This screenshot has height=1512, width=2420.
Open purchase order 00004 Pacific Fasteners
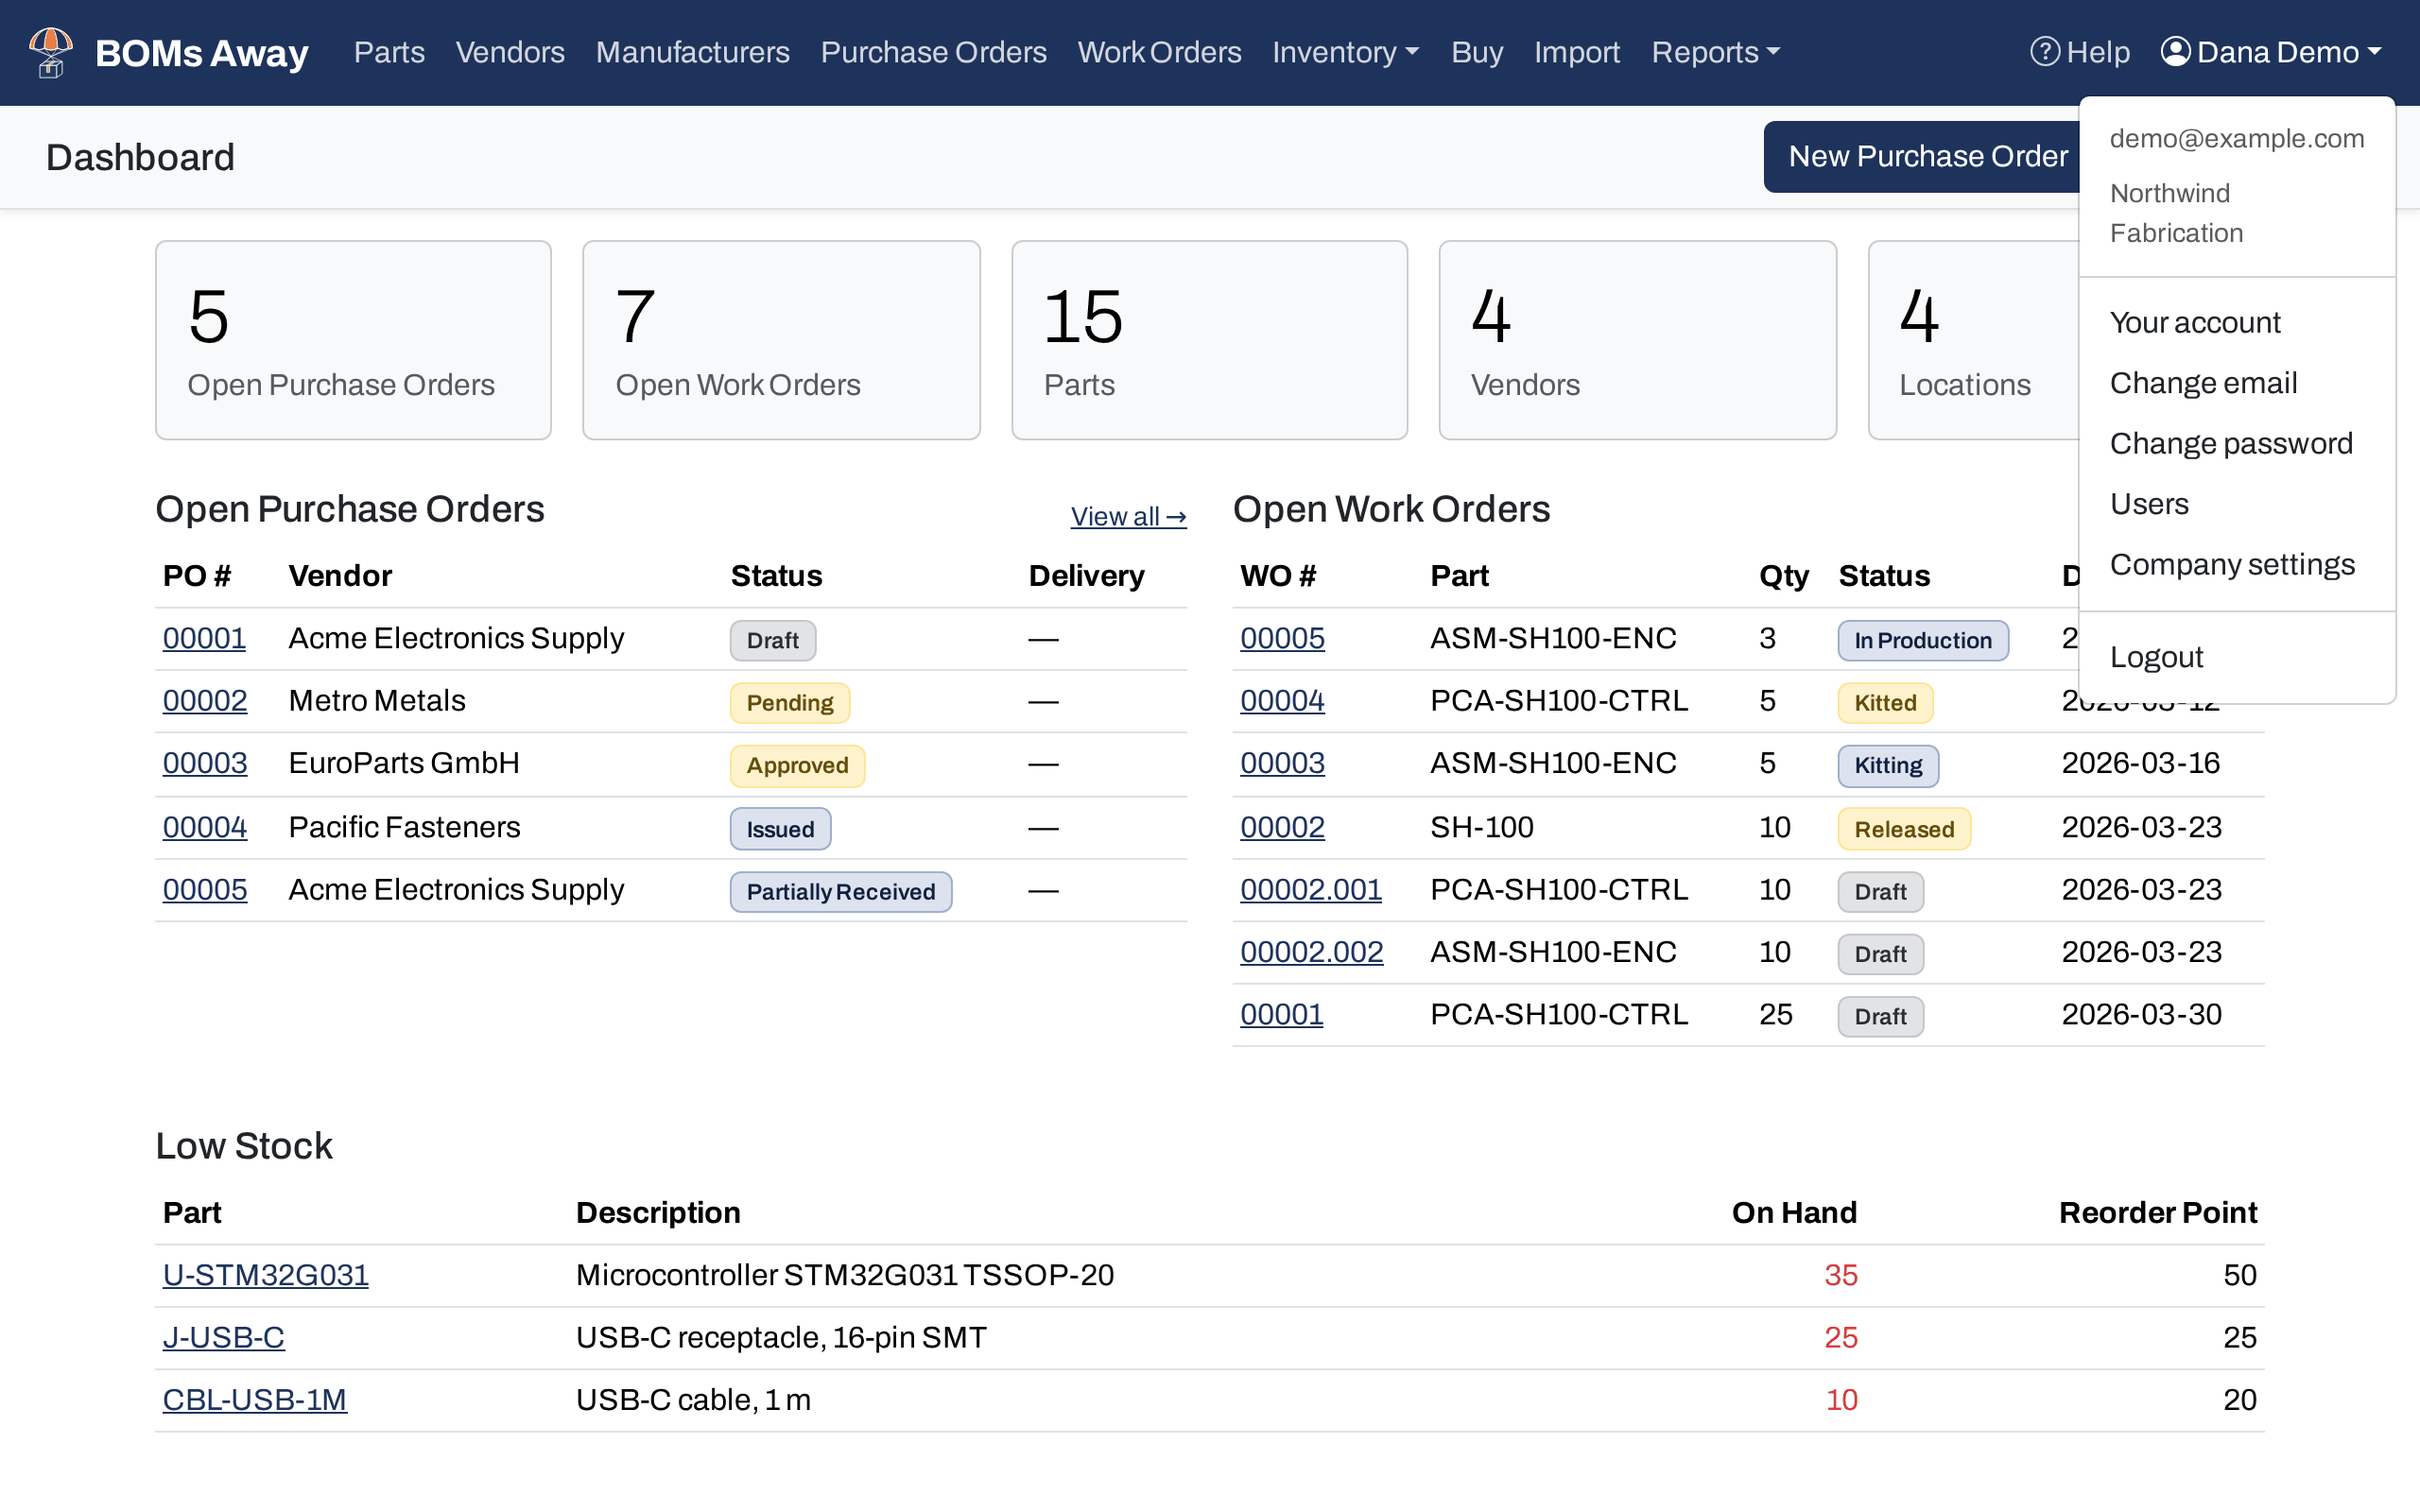[205, 827]
